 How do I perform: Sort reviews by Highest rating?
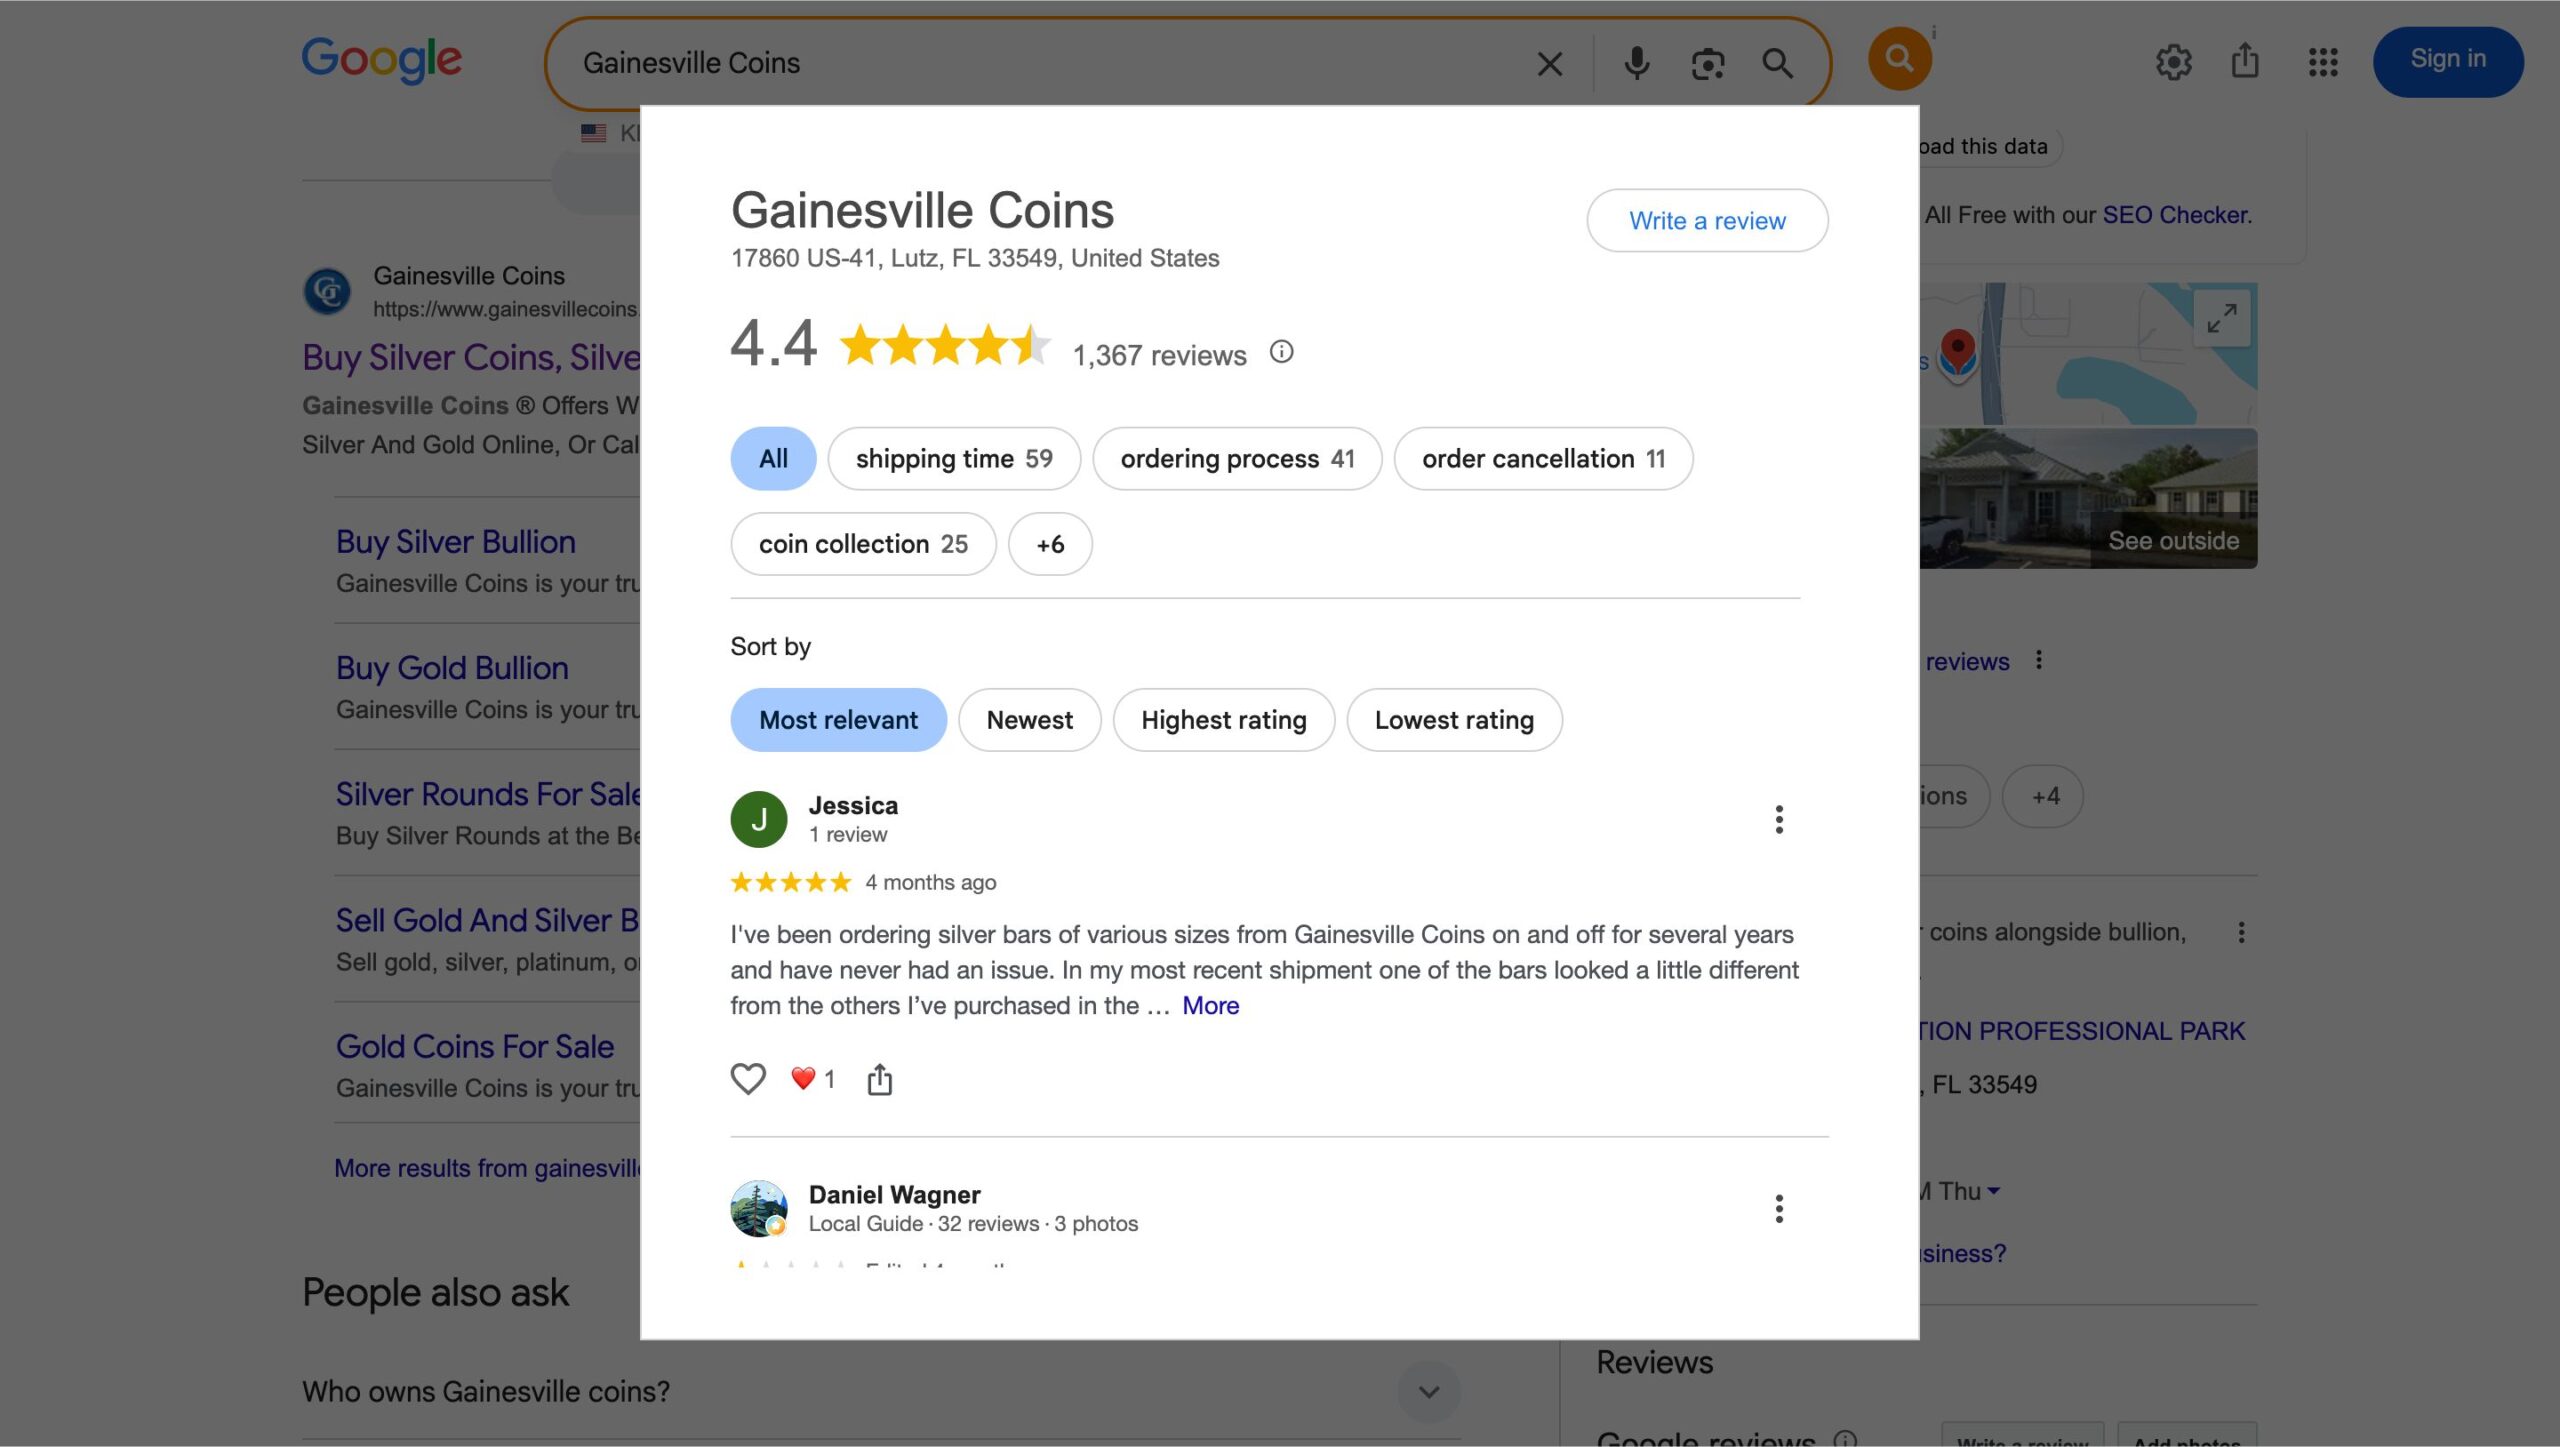pos(1223,720)
